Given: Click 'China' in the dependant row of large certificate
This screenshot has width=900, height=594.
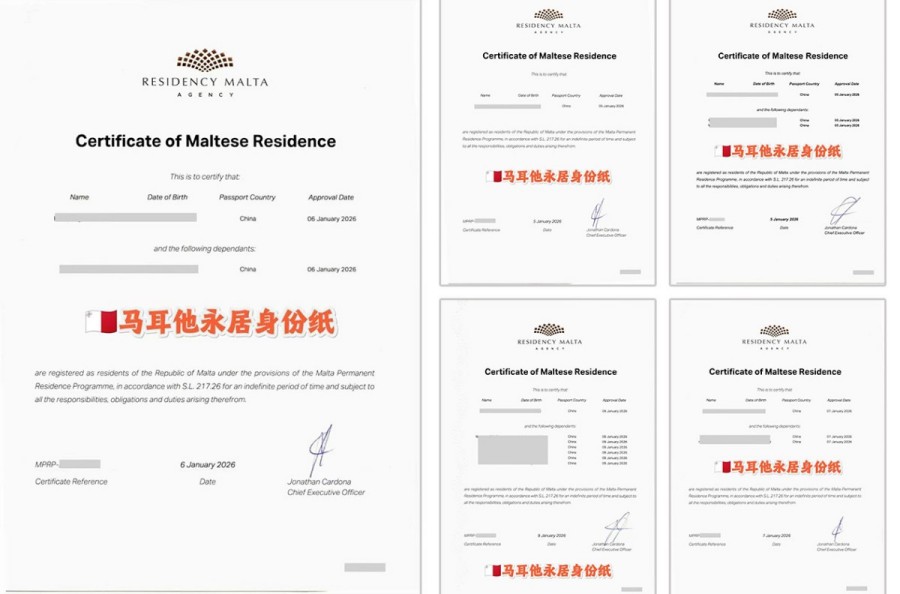Looking at the screenshot, I should tap(248, 269).
